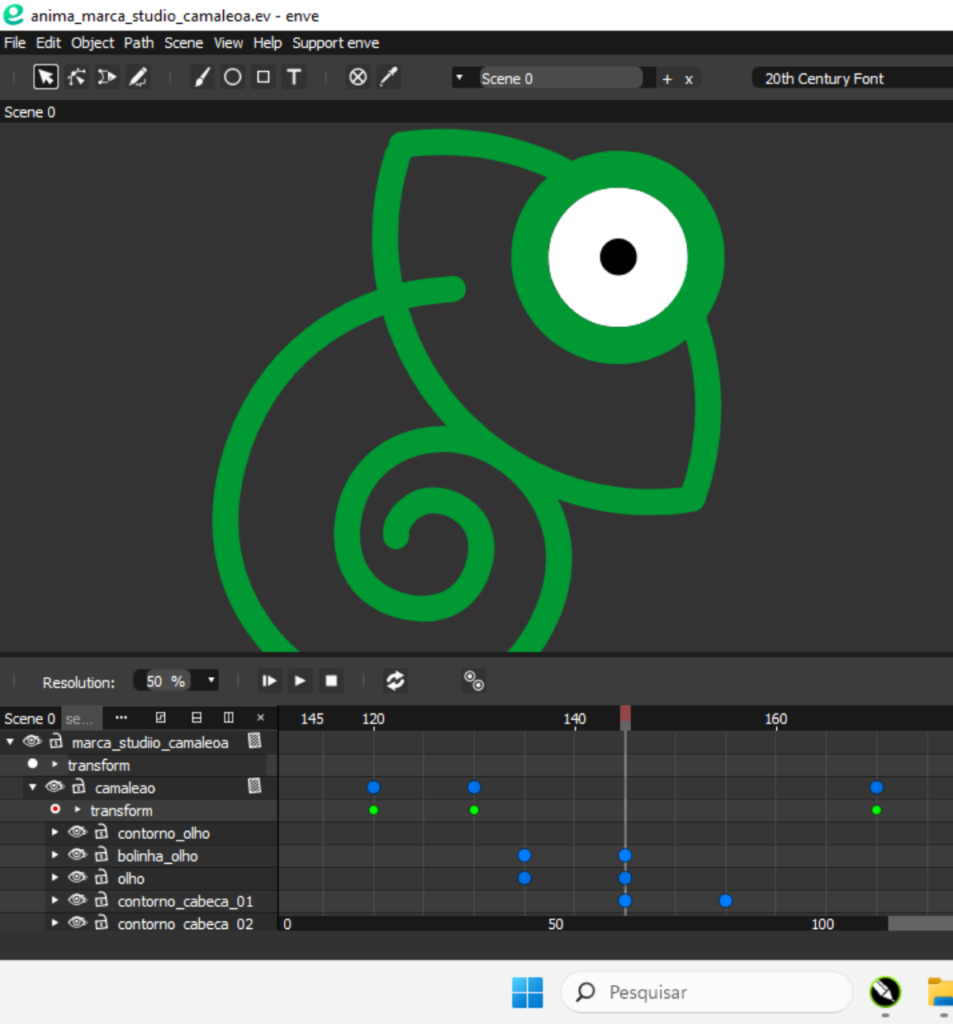Select the point editing tool
This screenshot has width=953, height=1024.
76,77
